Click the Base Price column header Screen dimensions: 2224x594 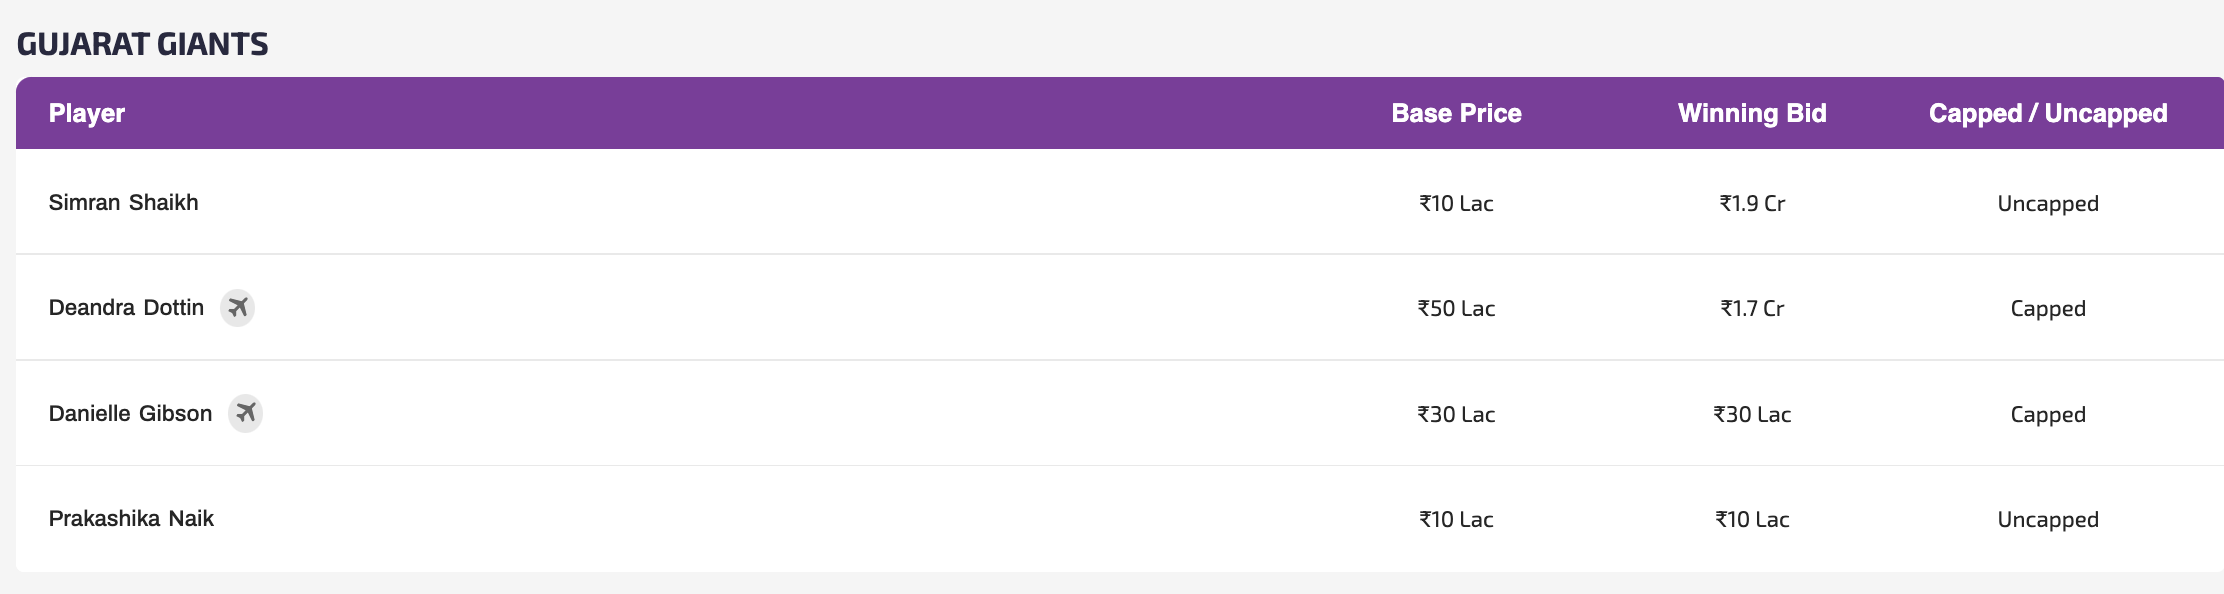(x=1456, y=113)
